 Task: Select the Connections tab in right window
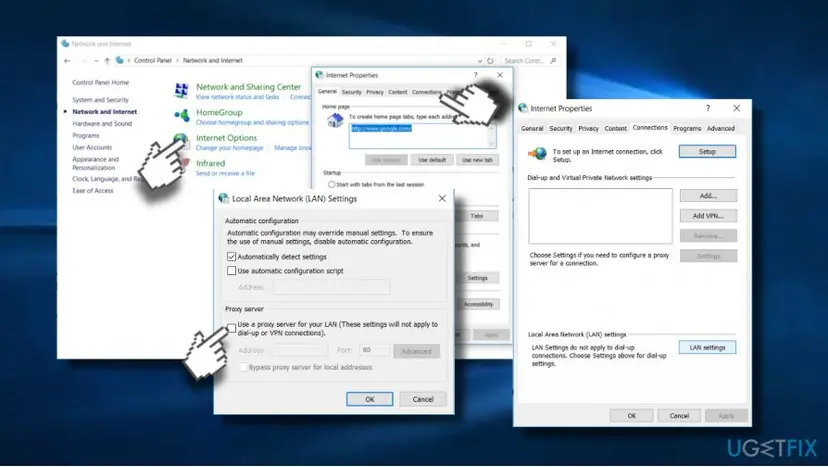650,128
